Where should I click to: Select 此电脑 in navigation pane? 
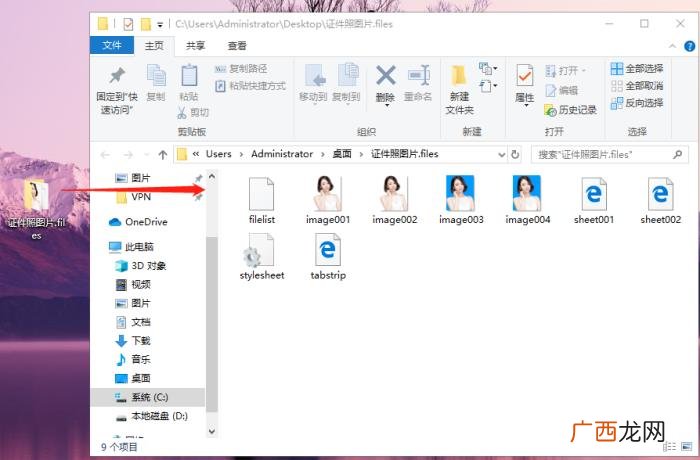click(x=131, y=247)
